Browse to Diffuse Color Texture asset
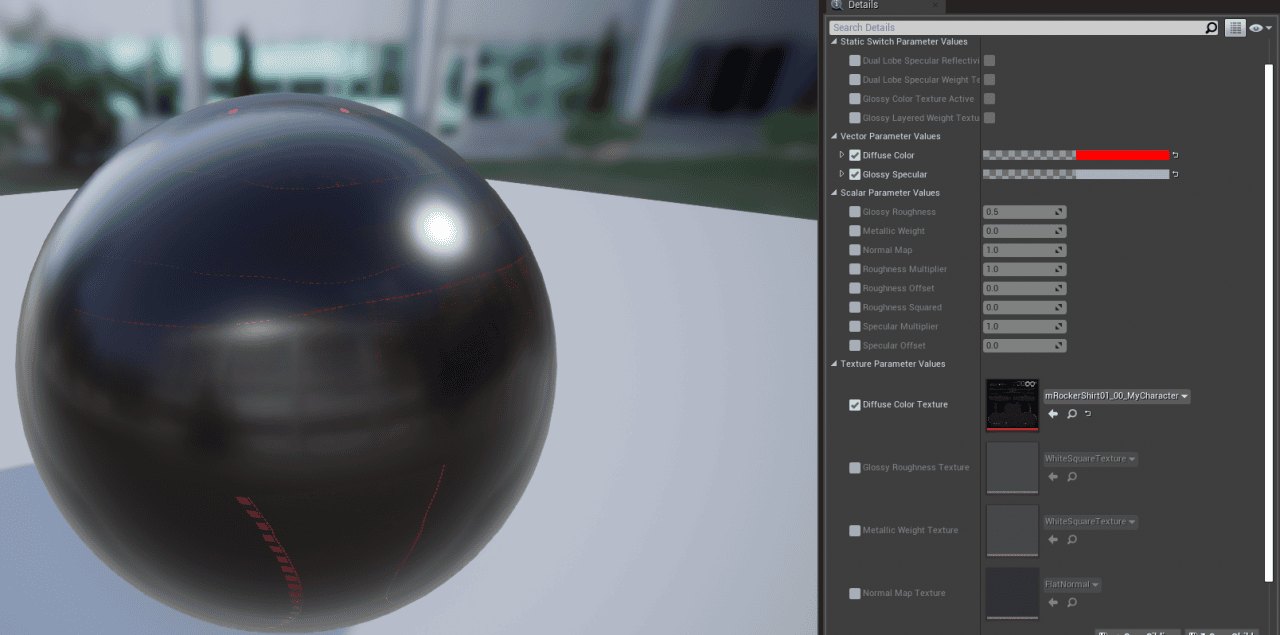Viewport: 1280px width, 635px height. tap(1071, 414)
